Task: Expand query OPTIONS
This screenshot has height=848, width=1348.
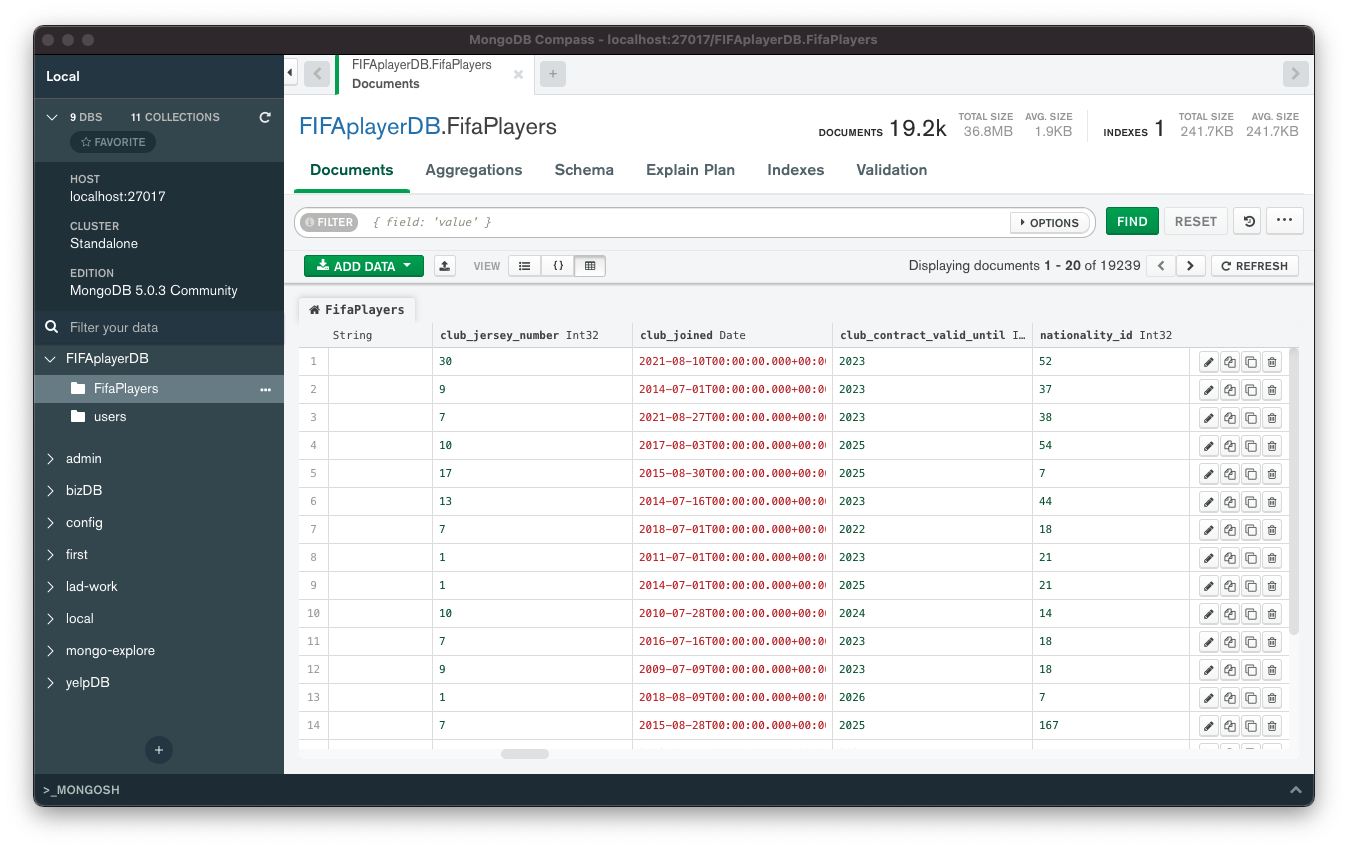Action: tap(1050, 222)
